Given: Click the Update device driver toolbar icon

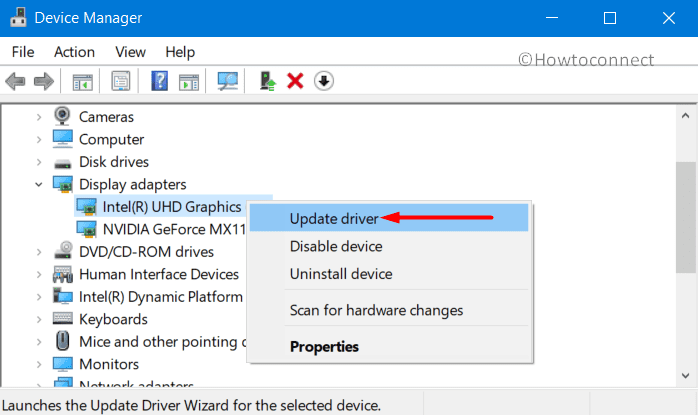Looking at the screenshot, I should 268,81.
